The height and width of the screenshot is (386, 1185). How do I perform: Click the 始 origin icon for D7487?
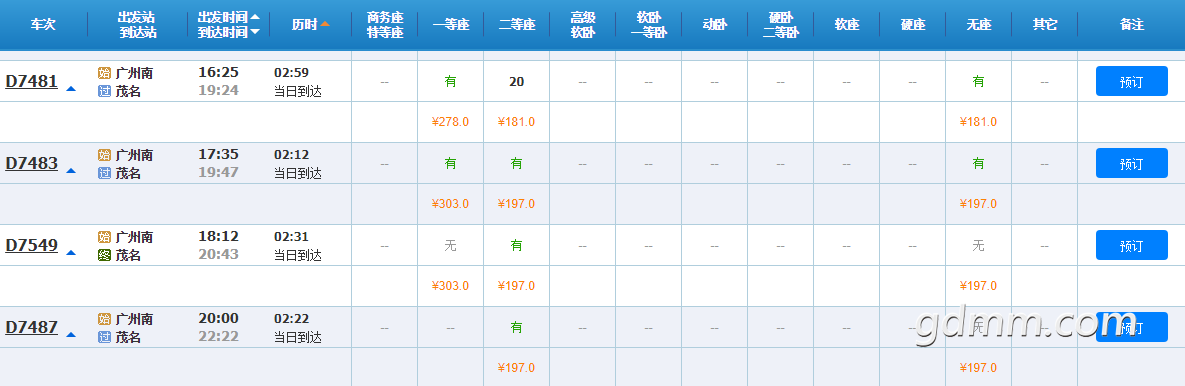tap(104, 319)
